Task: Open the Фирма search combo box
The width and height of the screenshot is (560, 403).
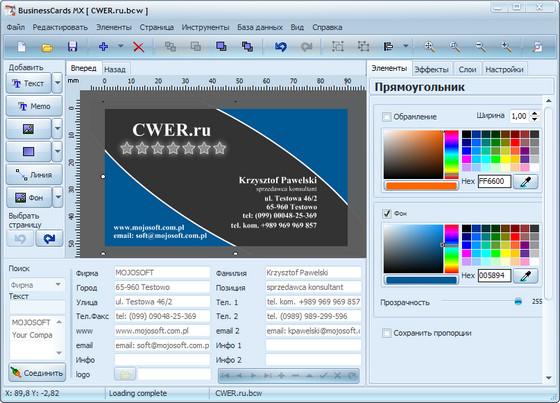Action: (x=36, y=285)
